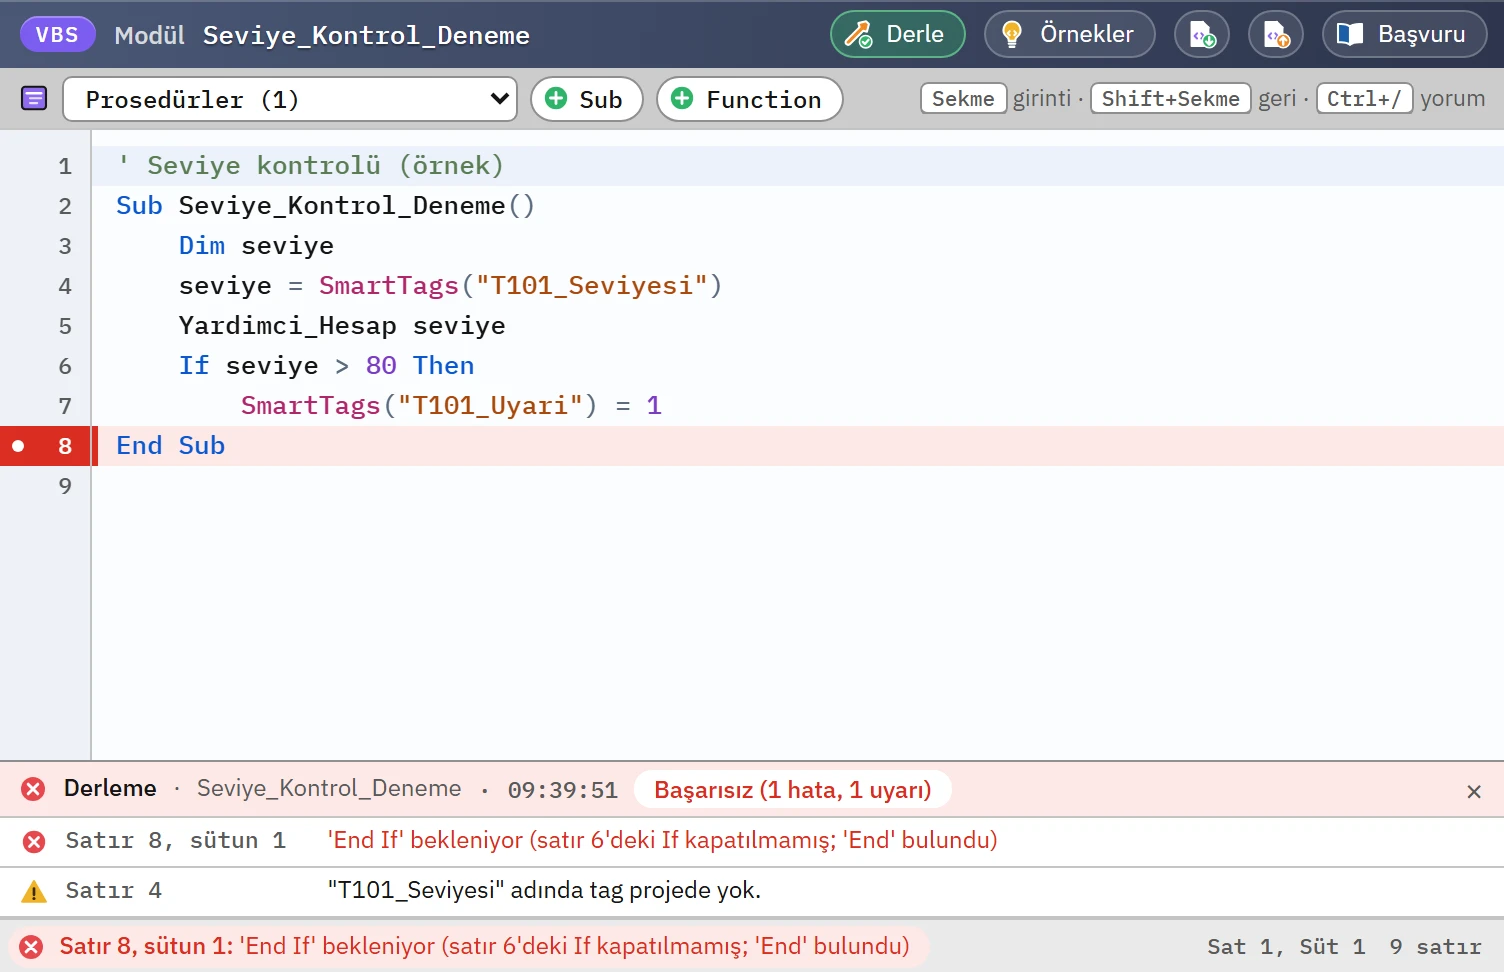Click the comment text on line 1
The image size is (1504, 972).
point(310,165)
